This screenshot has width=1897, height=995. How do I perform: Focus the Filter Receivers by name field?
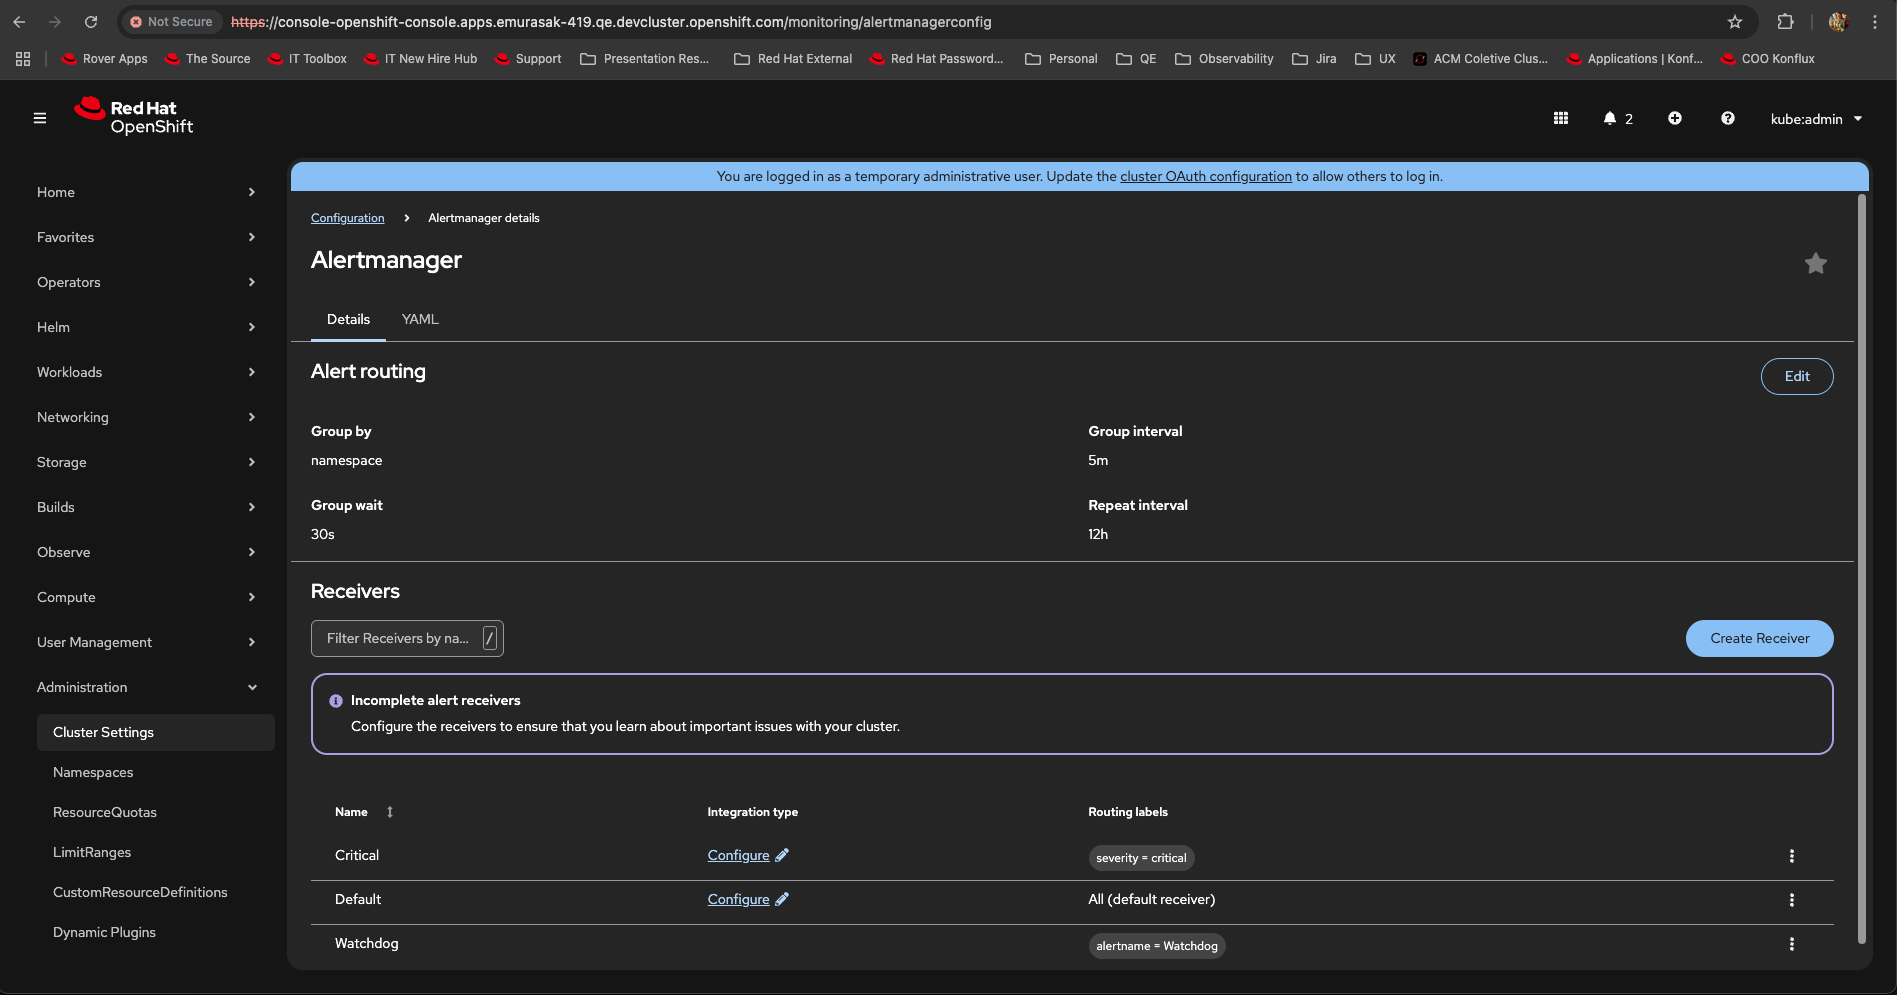pos(400,638)
